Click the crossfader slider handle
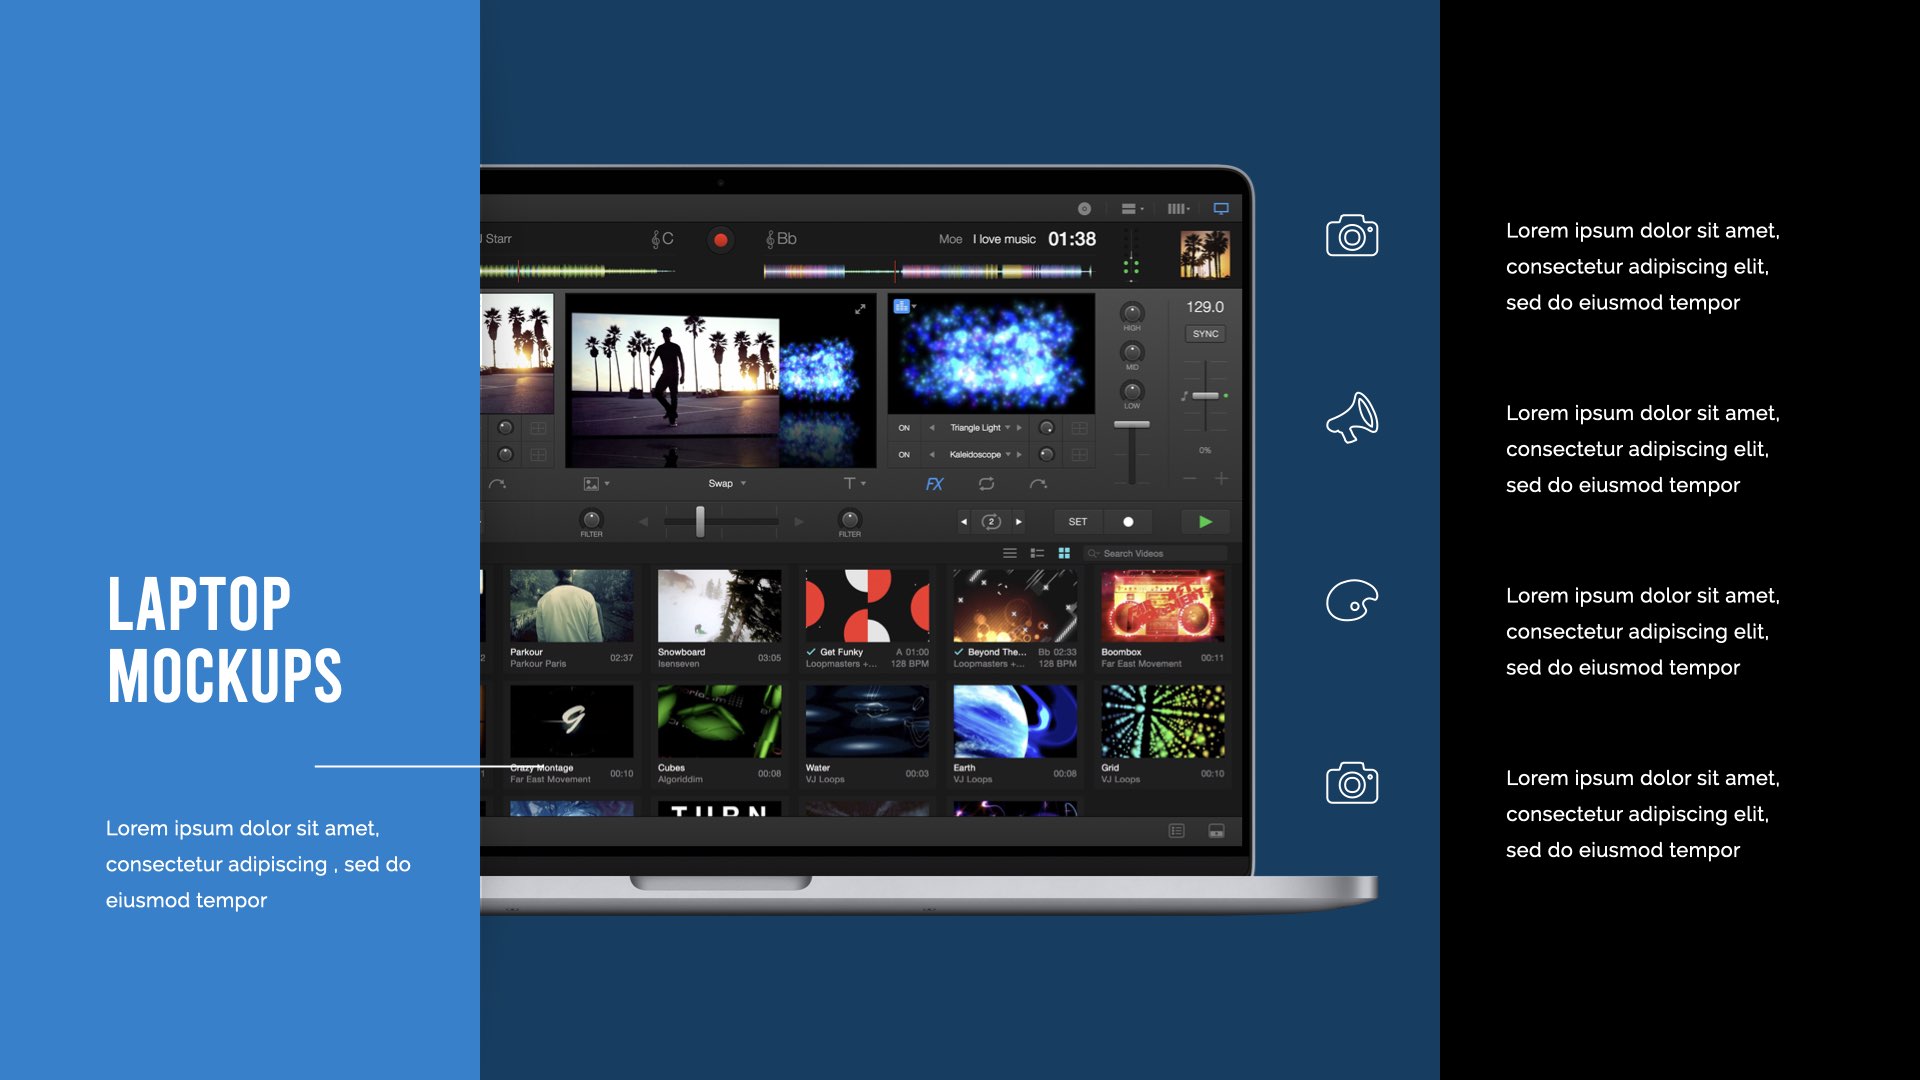The height and width of the screenshot is (1080, 1920). [700, 521]
